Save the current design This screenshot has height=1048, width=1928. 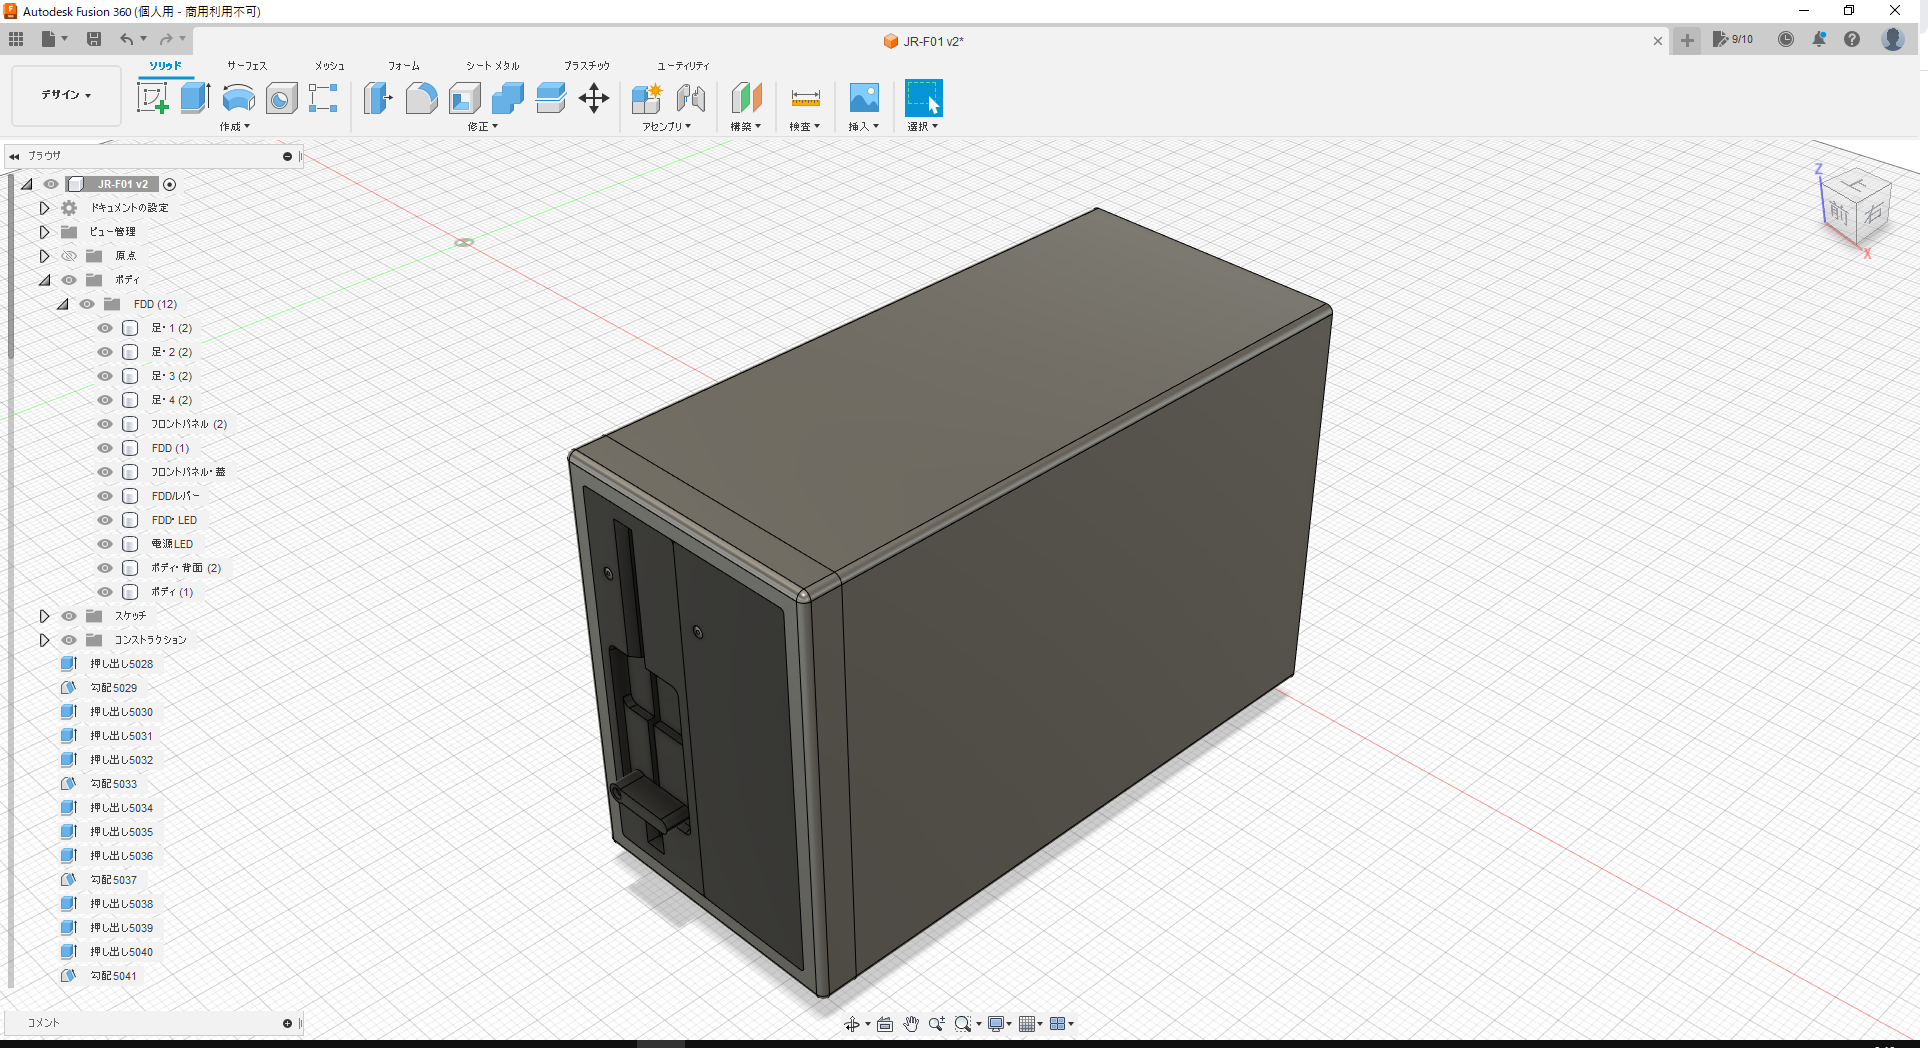(94, 38)
